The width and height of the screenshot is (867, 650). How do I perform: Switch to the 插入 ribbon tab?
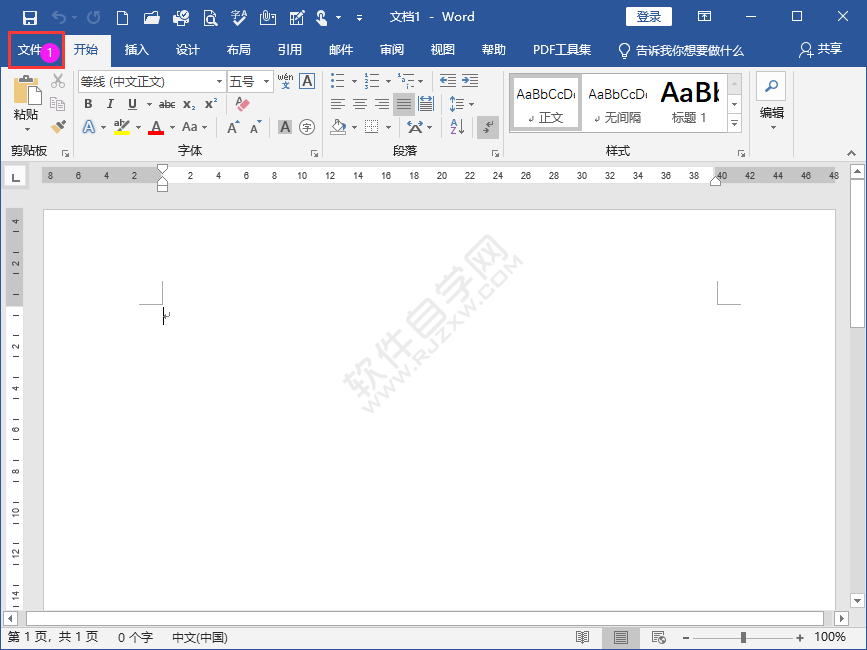pos(135,49)
